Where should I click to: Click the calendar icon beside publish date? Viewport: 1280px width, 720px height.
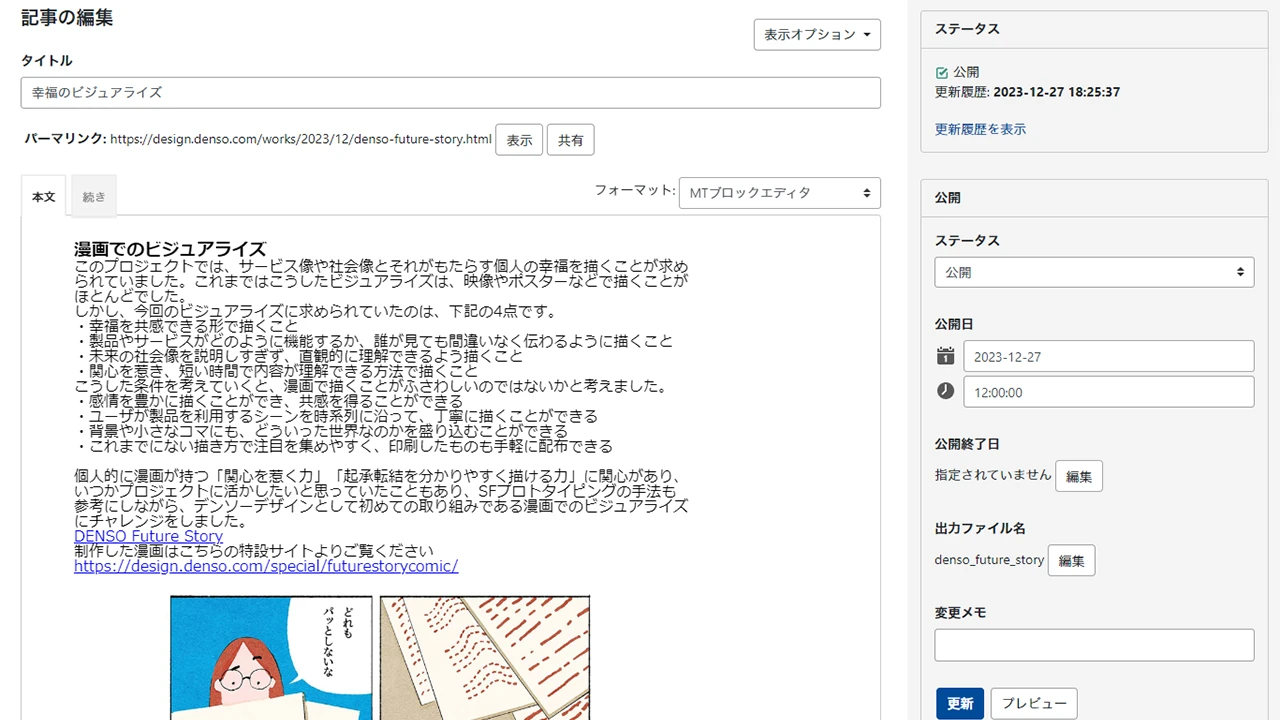point(945,356)
